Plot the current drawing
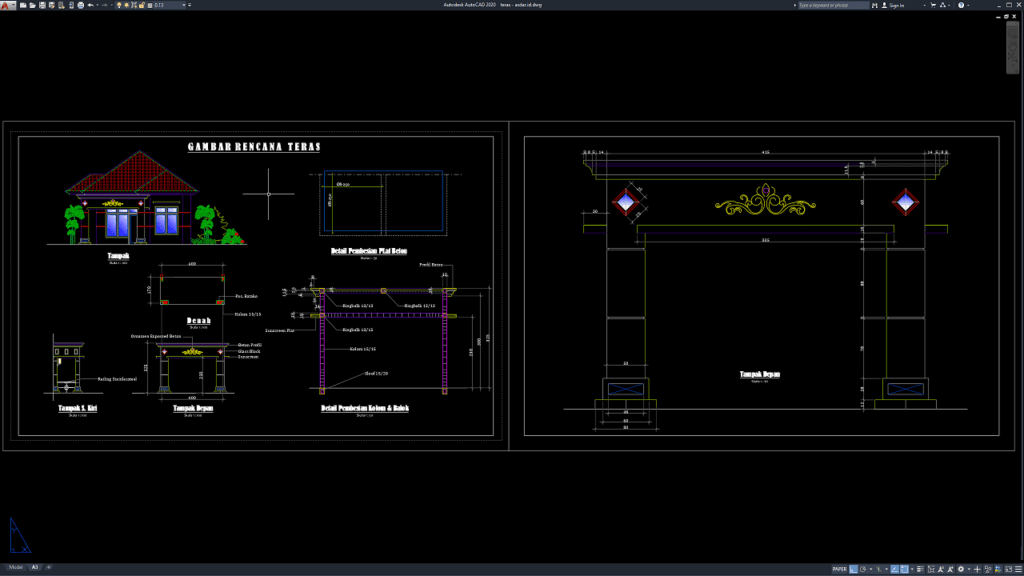 click(x=80, y=5)
